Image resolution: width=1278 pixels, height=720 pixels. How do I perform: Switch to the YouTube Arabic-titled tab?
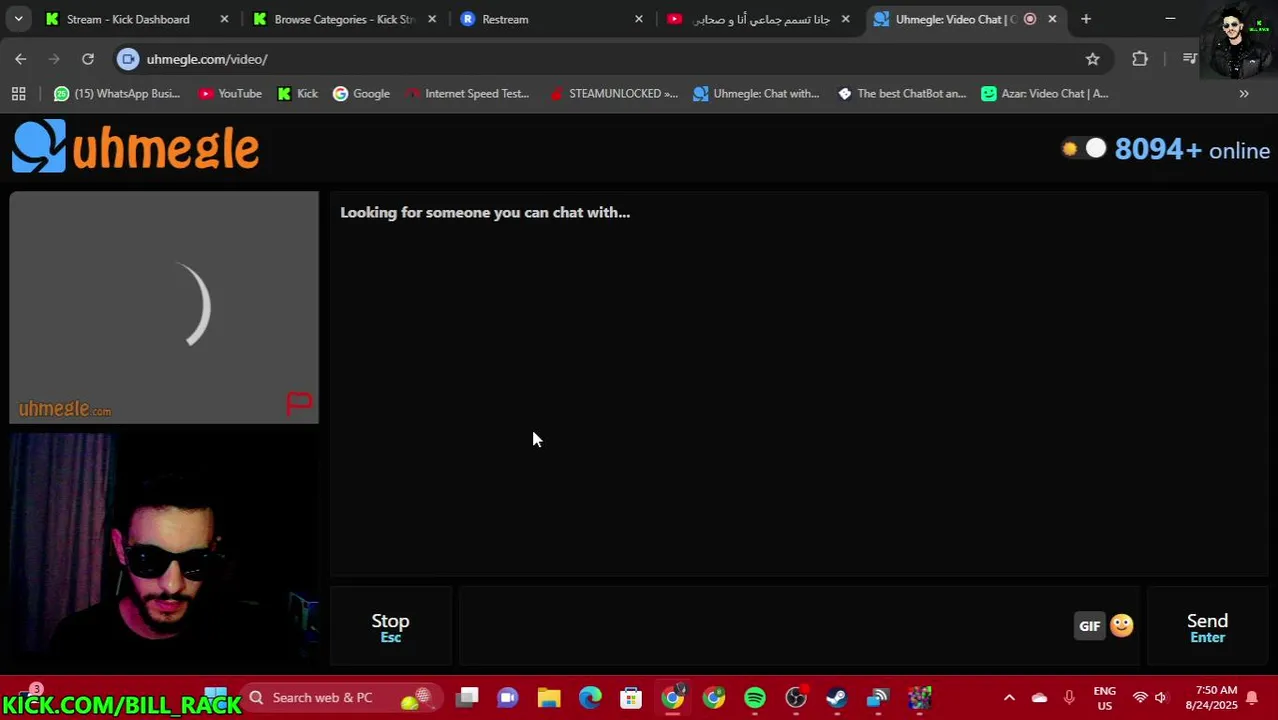[761, 19]
